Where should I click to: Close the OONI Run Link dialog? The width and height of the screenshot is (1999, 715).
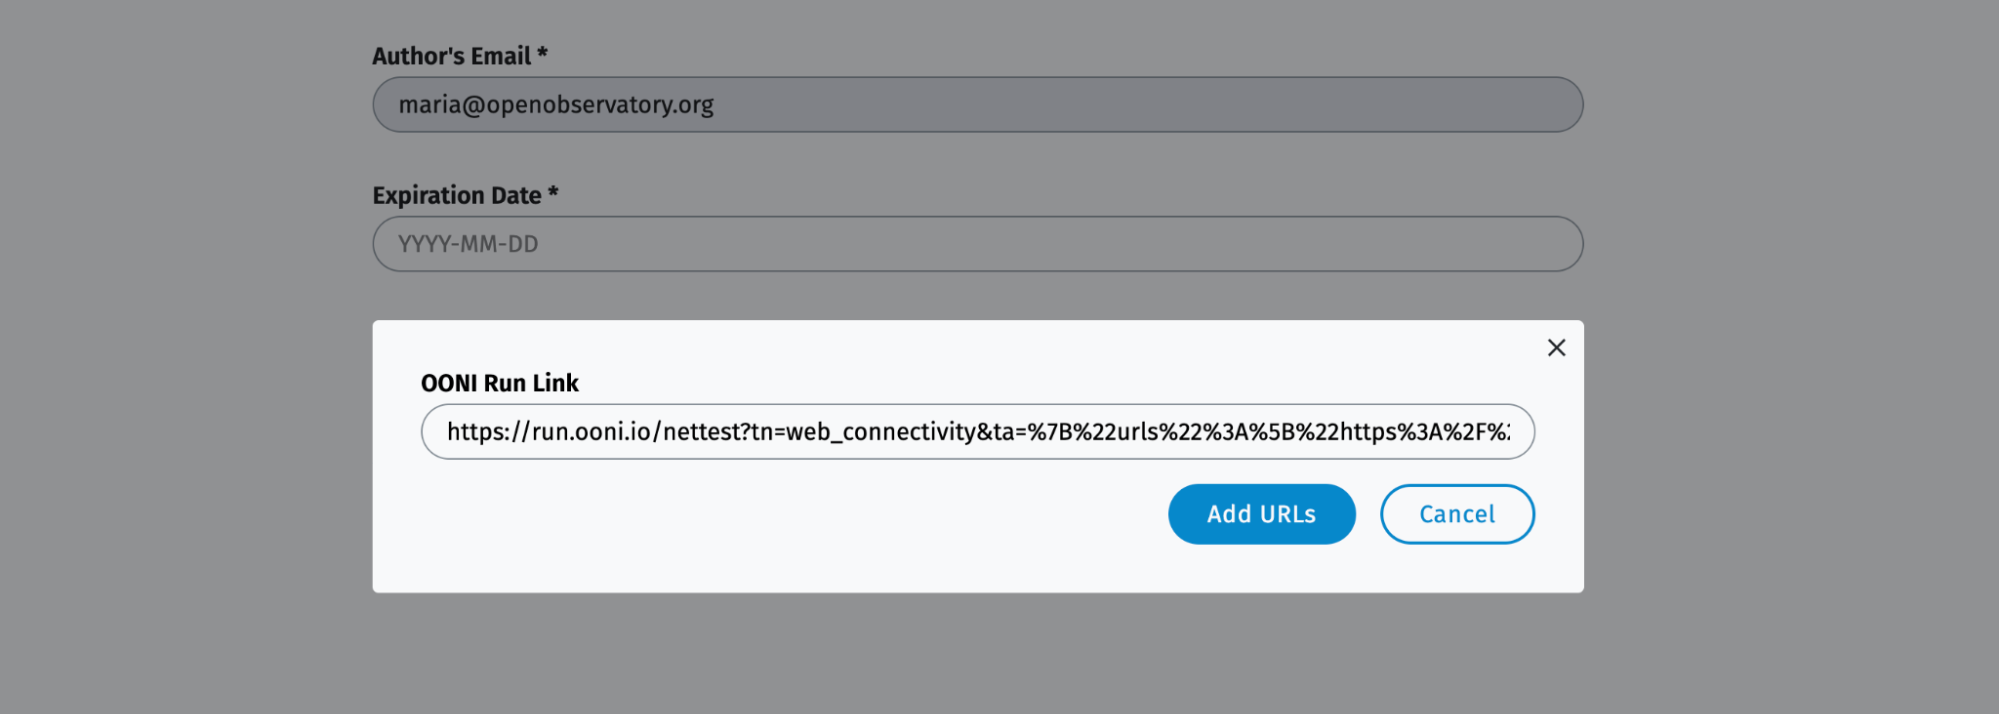[1556, 348]
